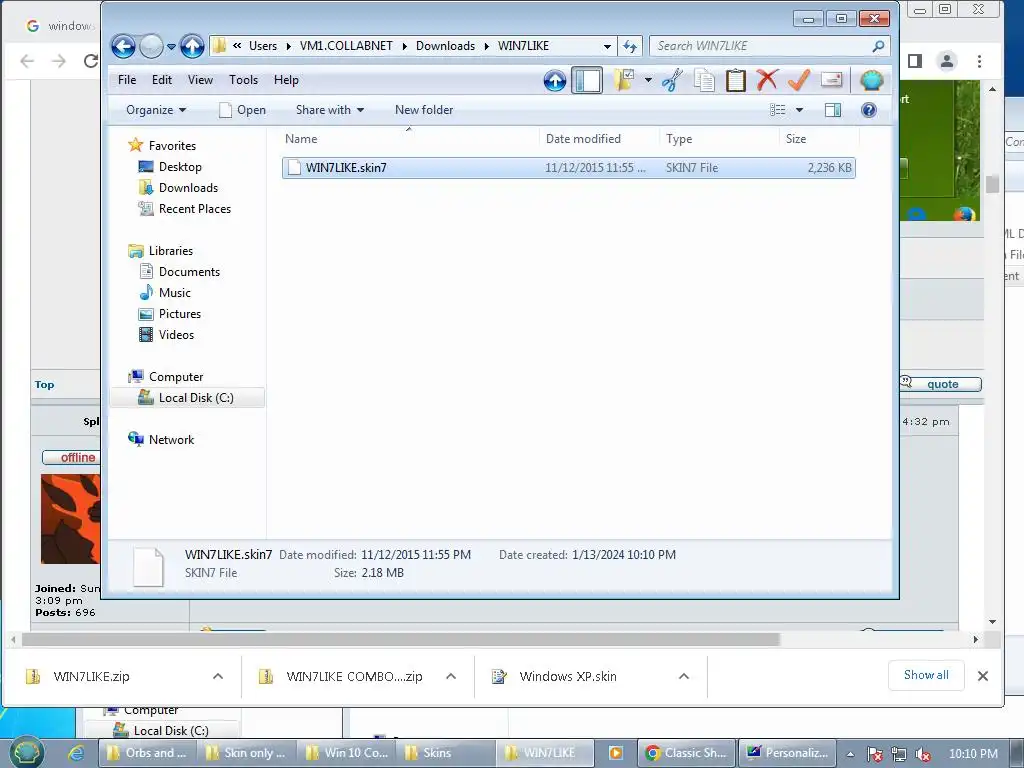Screen dimensions: 1024x768
Task: Click the quote button in forum post
Action: pyautogui.click(x=941, y=384)
